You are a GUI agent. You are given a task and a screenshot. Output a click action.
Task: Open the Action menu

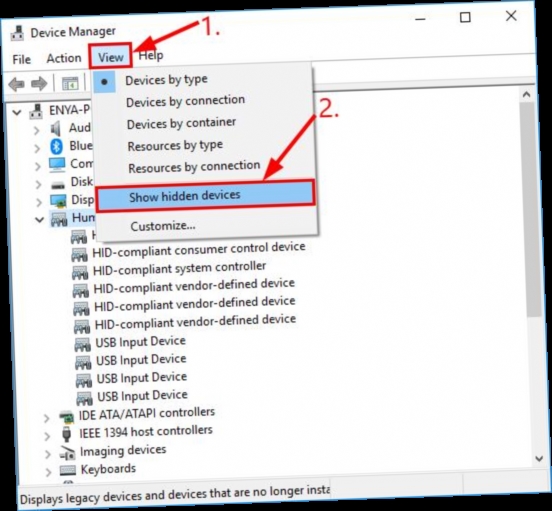click(x=64, y=58)
